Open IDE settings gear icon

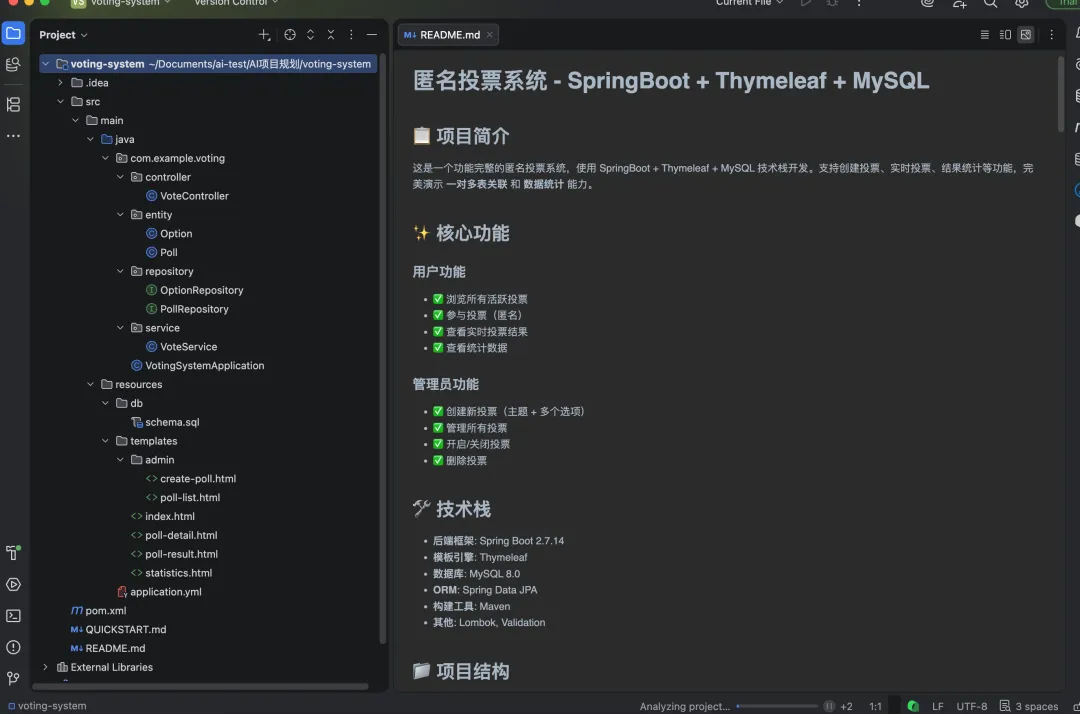[1021, 3]
